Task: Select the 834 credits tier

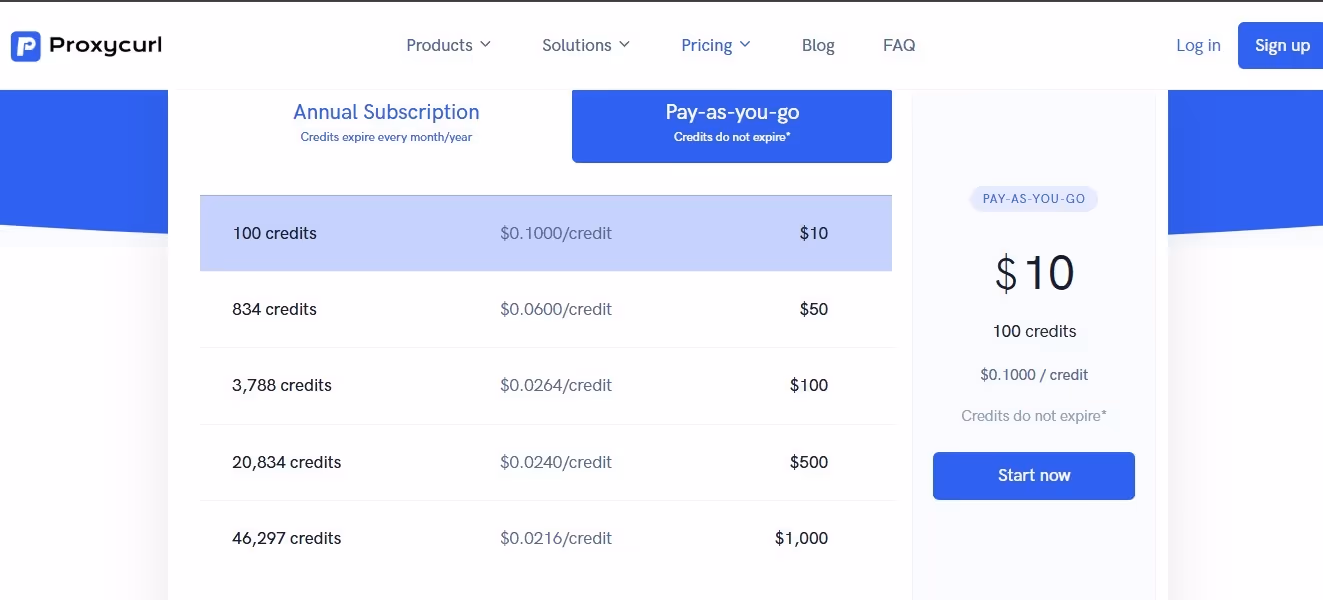Action: pos(546,309)
